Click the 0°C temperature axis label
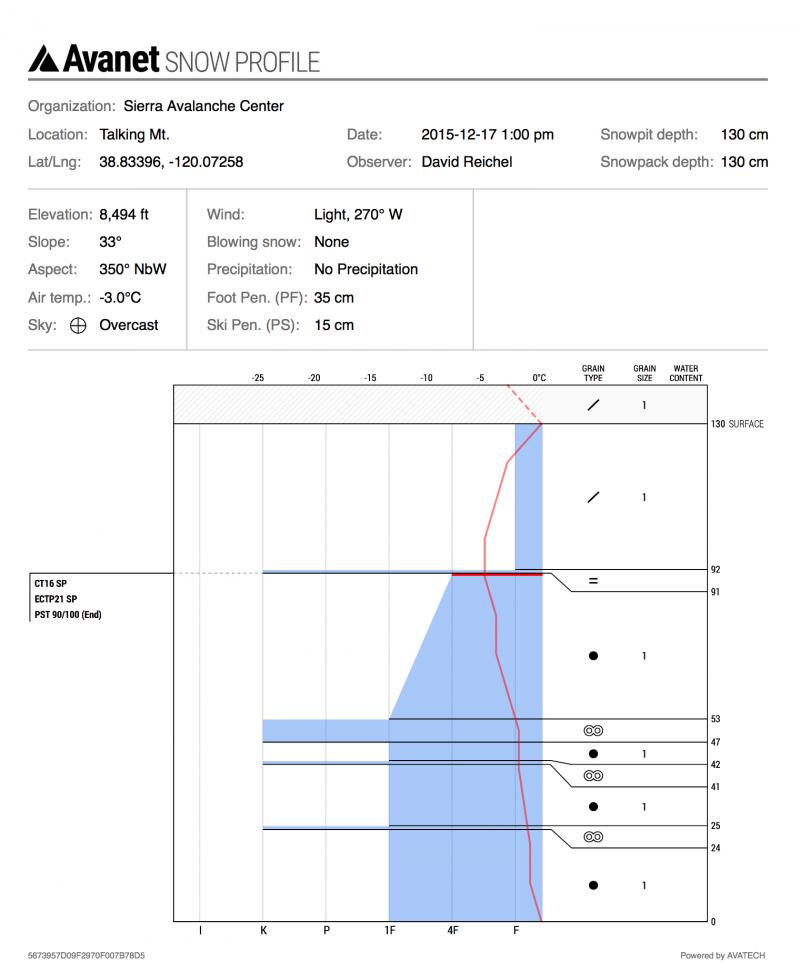 coord(539,378)
